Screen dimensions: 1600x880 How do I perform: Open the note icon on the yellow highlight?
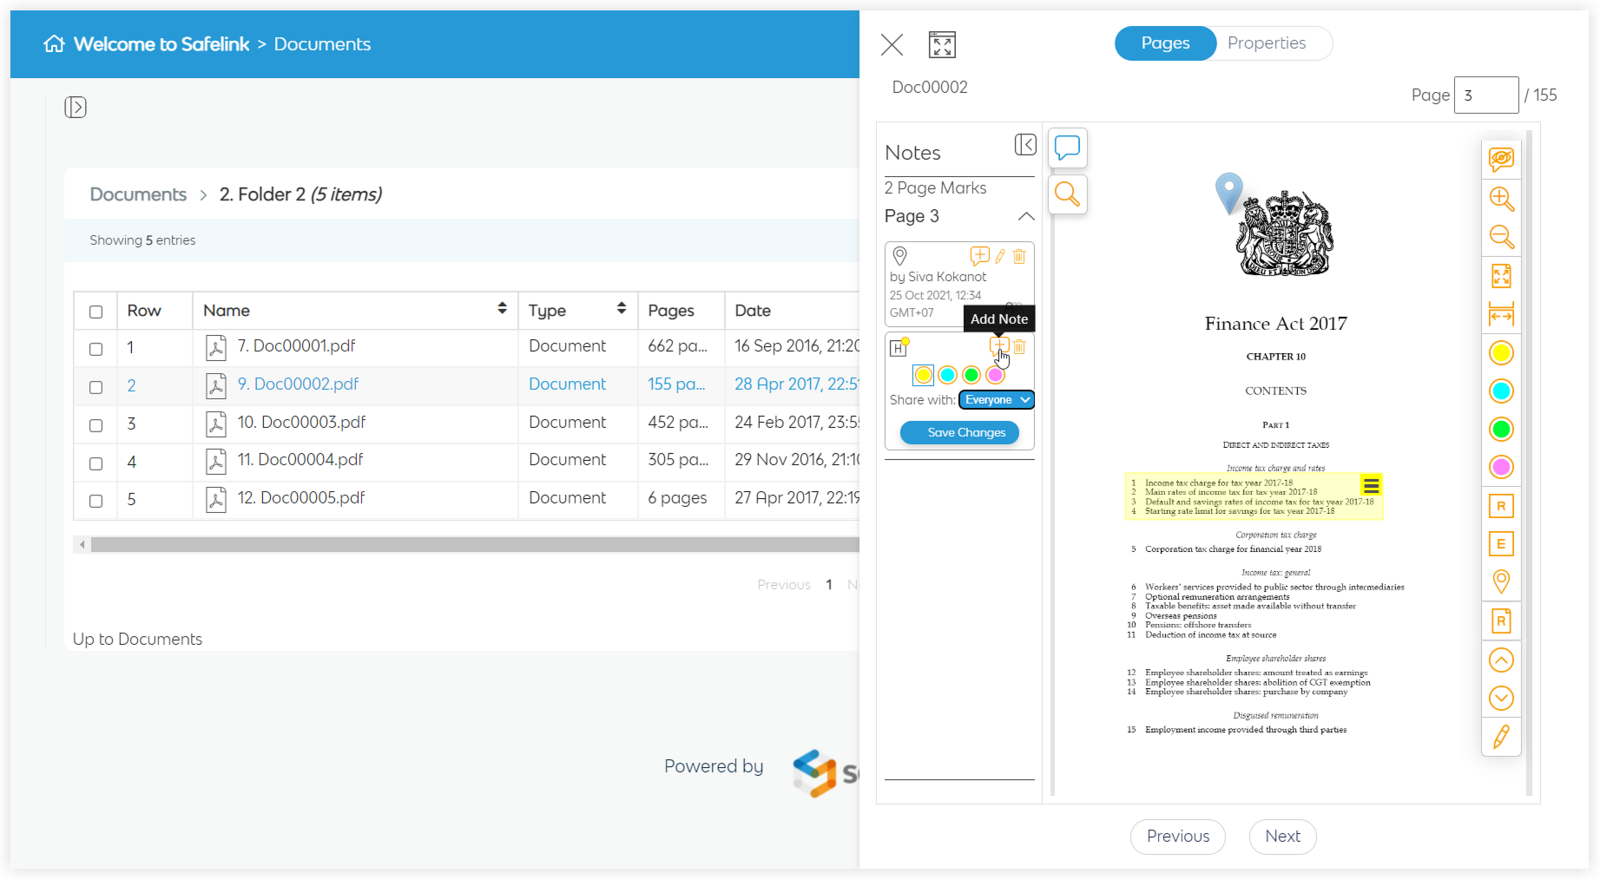tap(1371, 486)
